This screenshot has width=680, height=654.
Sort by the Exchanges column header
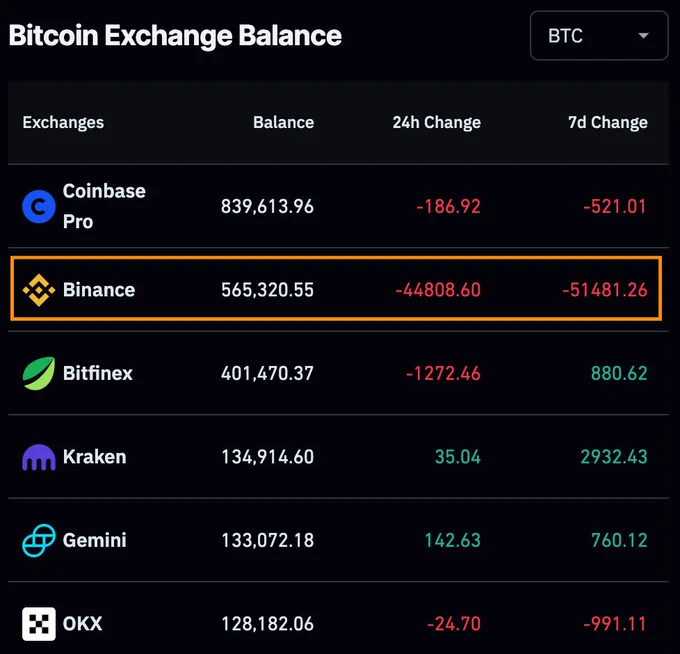63,122
